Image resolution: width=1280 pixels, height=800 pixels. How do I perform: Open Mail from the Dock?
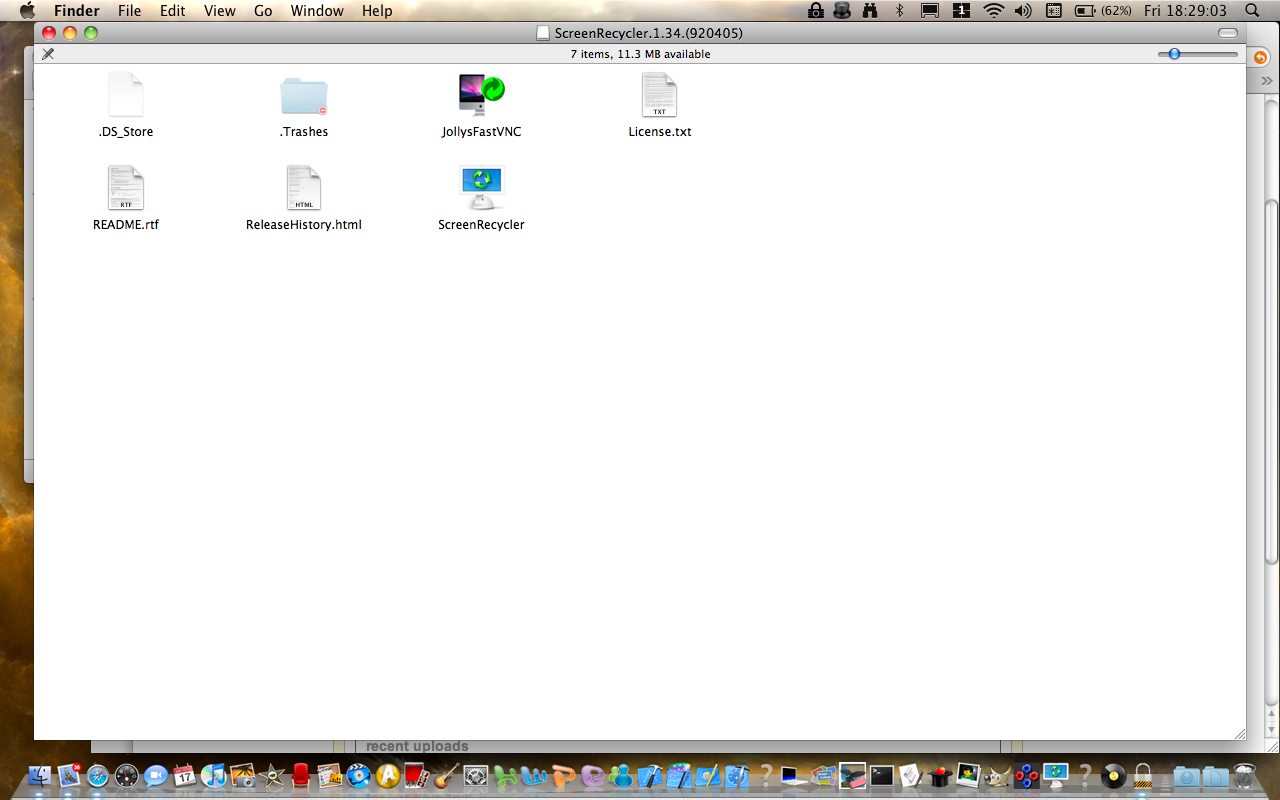coord(69,775)
